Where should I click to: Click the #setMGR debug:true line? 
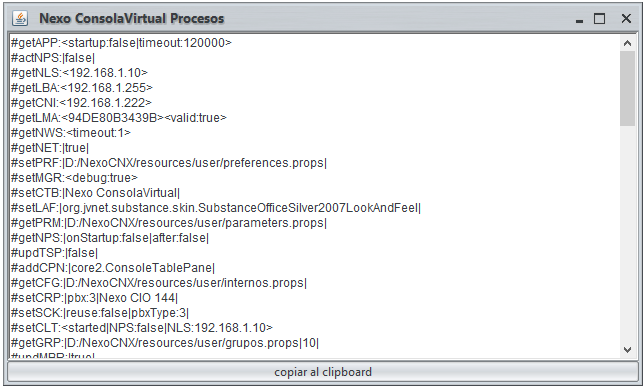pyautogui.click(x=74, y=178)
